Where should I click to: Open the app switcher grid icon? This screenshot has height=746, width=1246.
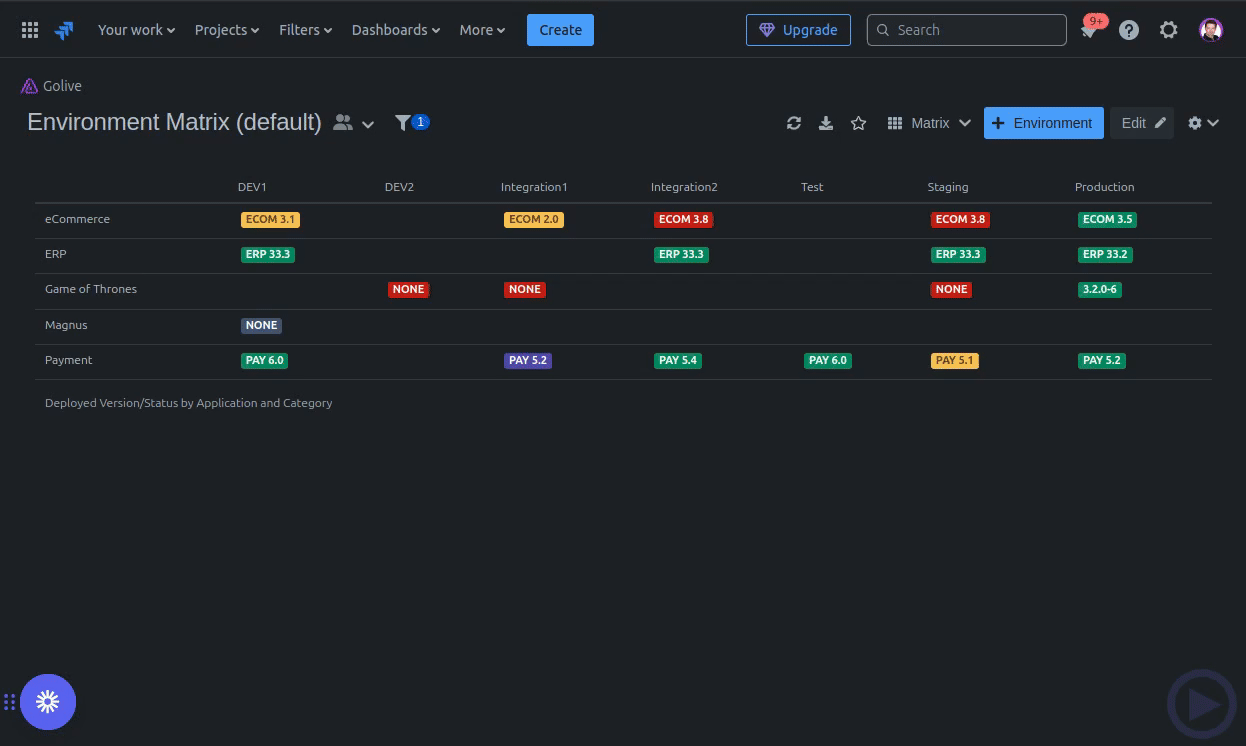pos(30,30)
